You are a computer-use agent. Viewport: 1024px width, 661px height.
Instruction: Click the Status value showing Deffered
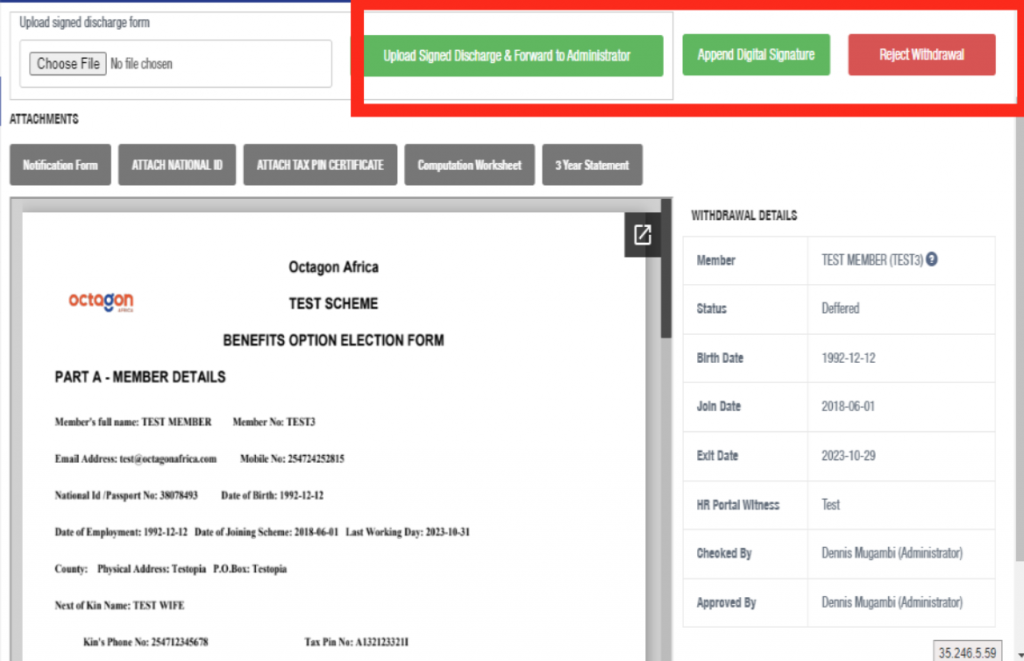click(x=839, y=309)
